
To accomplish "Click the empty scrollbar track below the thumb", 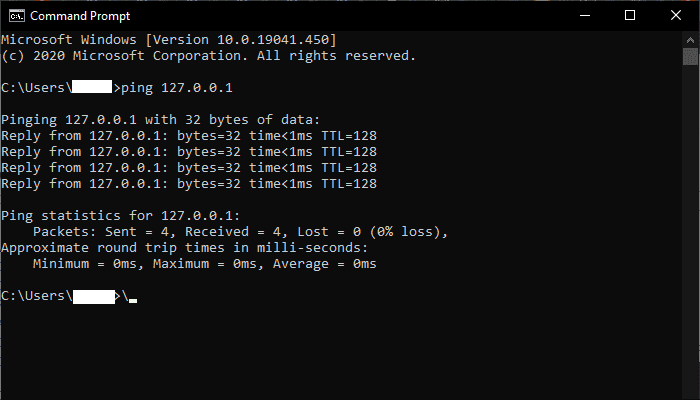I will pos(691,232).
